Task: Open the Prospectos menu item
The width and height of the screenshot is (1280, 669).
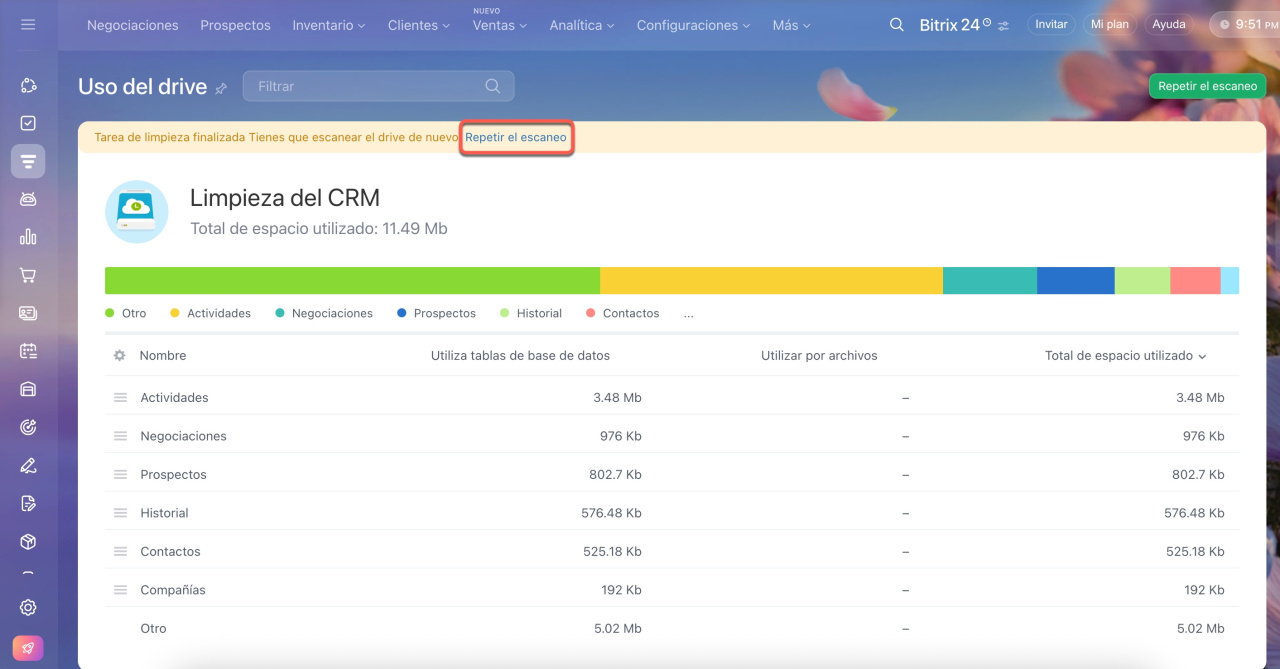Action: pos(235,25)
